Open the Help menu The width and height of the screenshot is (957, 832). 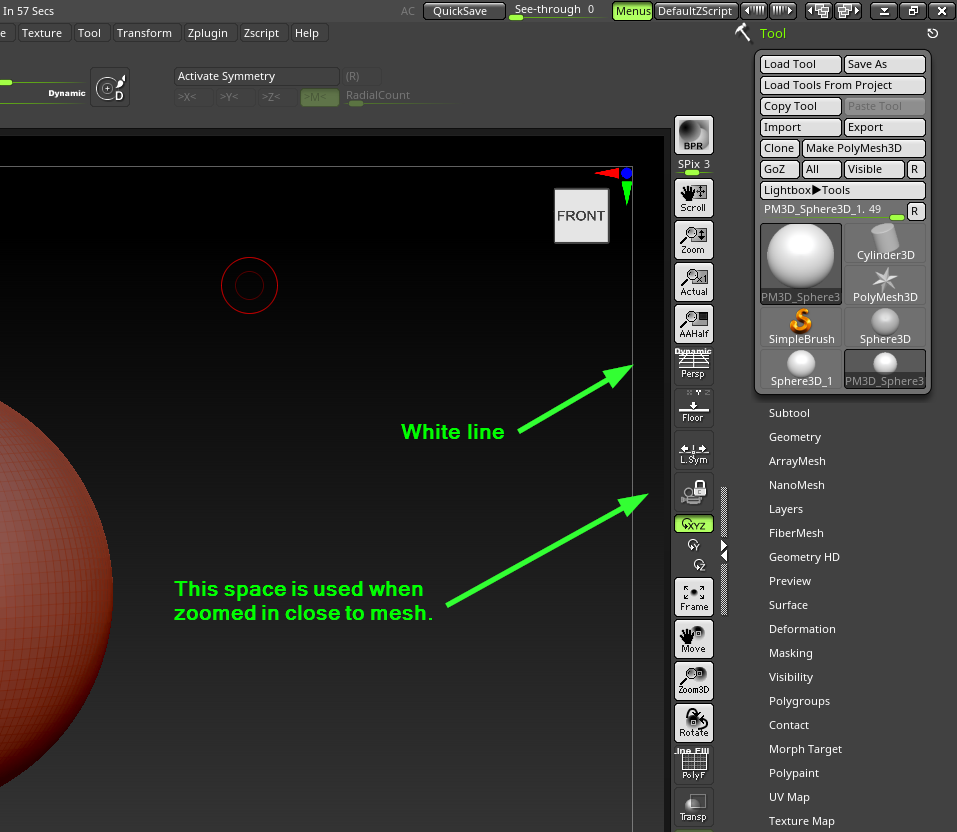307,33
